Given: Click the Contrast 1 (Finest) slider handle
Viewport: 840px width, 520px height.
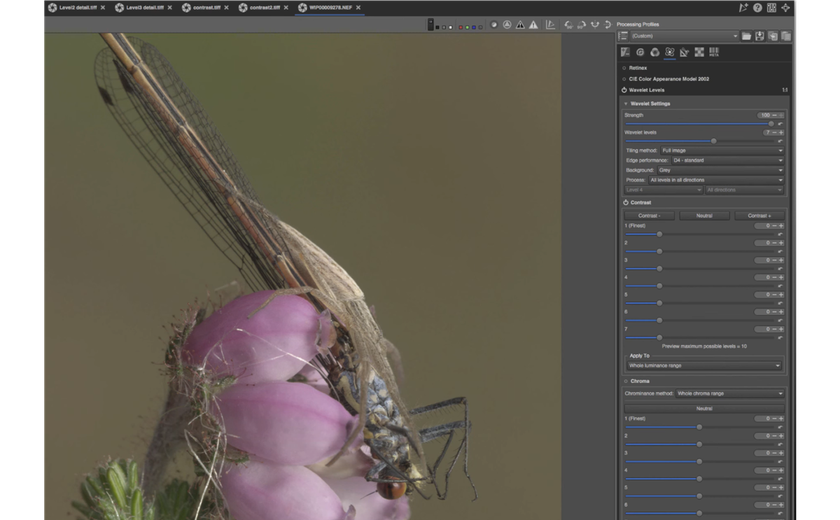Looking at the screenshot, I should pyautogui.click(x=659, y=234).
